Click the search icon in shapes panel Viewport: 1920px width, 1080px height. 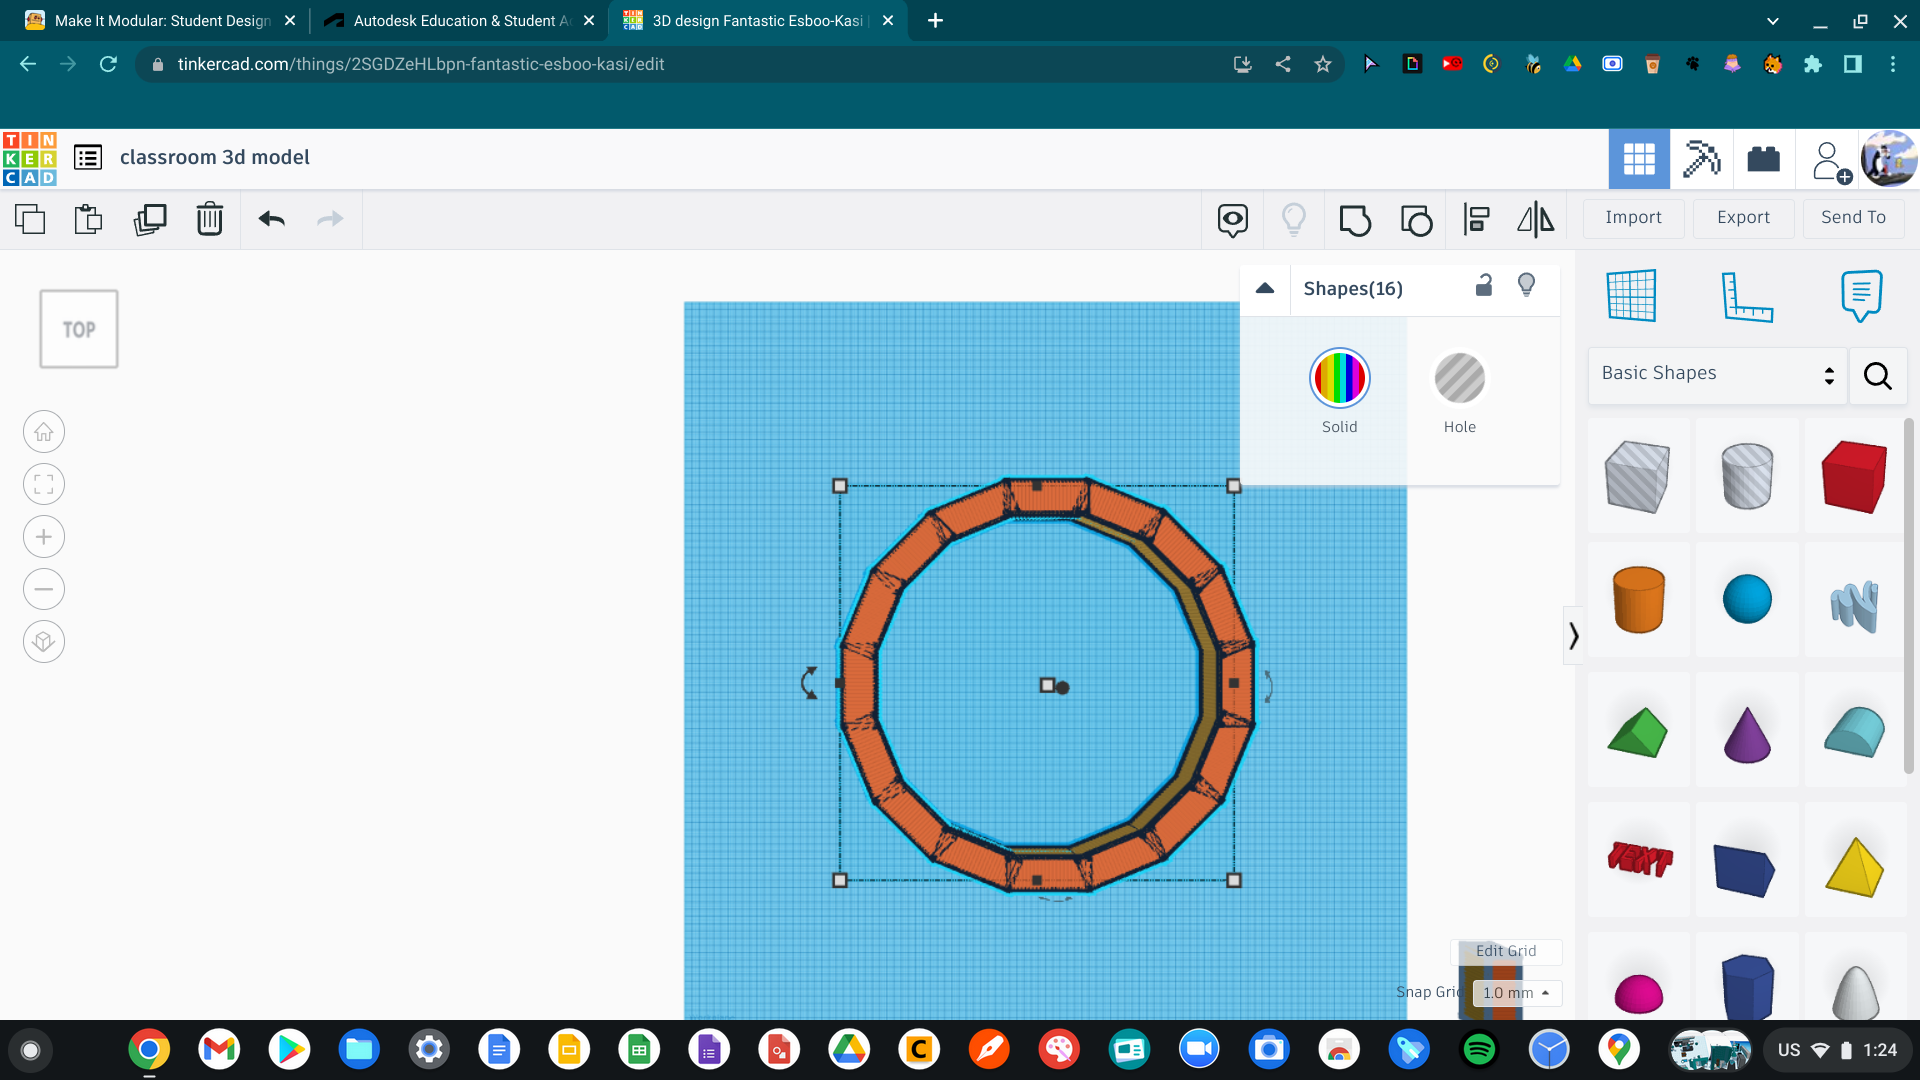pyautogui.click(x=1878, y=373)
